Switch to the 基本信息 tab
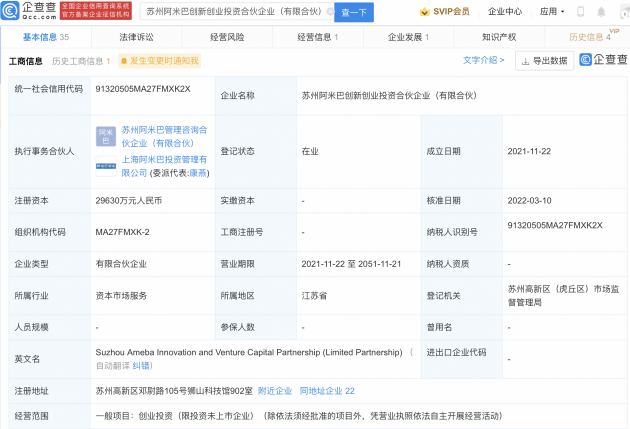 [46, 37]
